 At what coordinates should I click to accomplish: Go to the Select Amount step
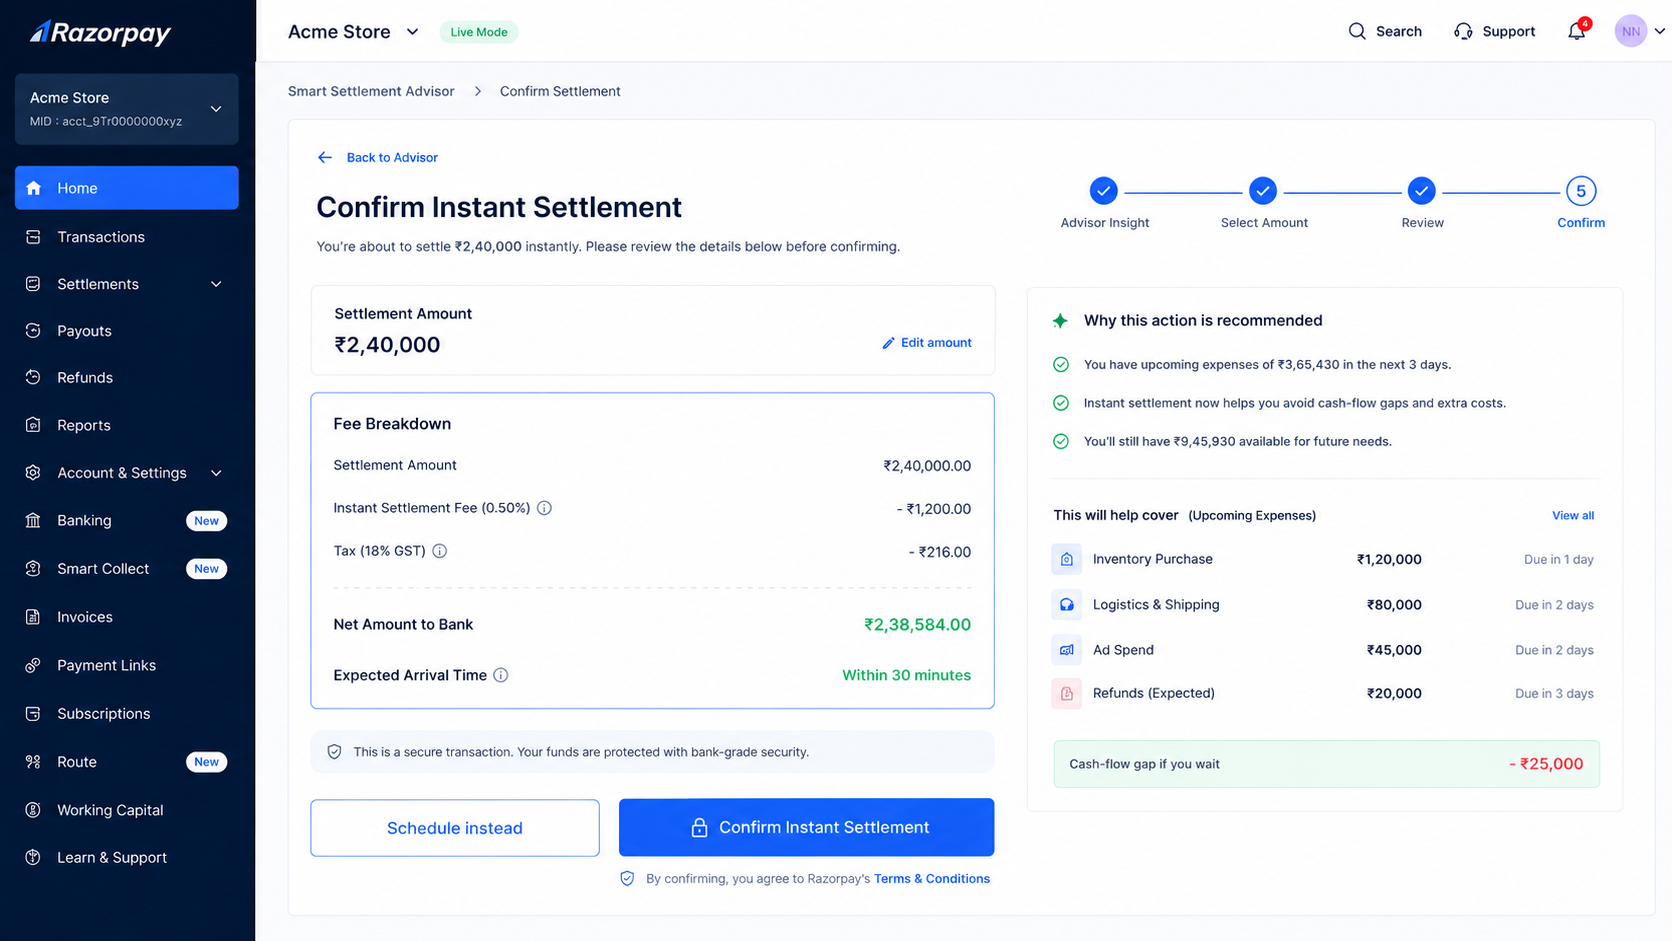(1263, 190)
